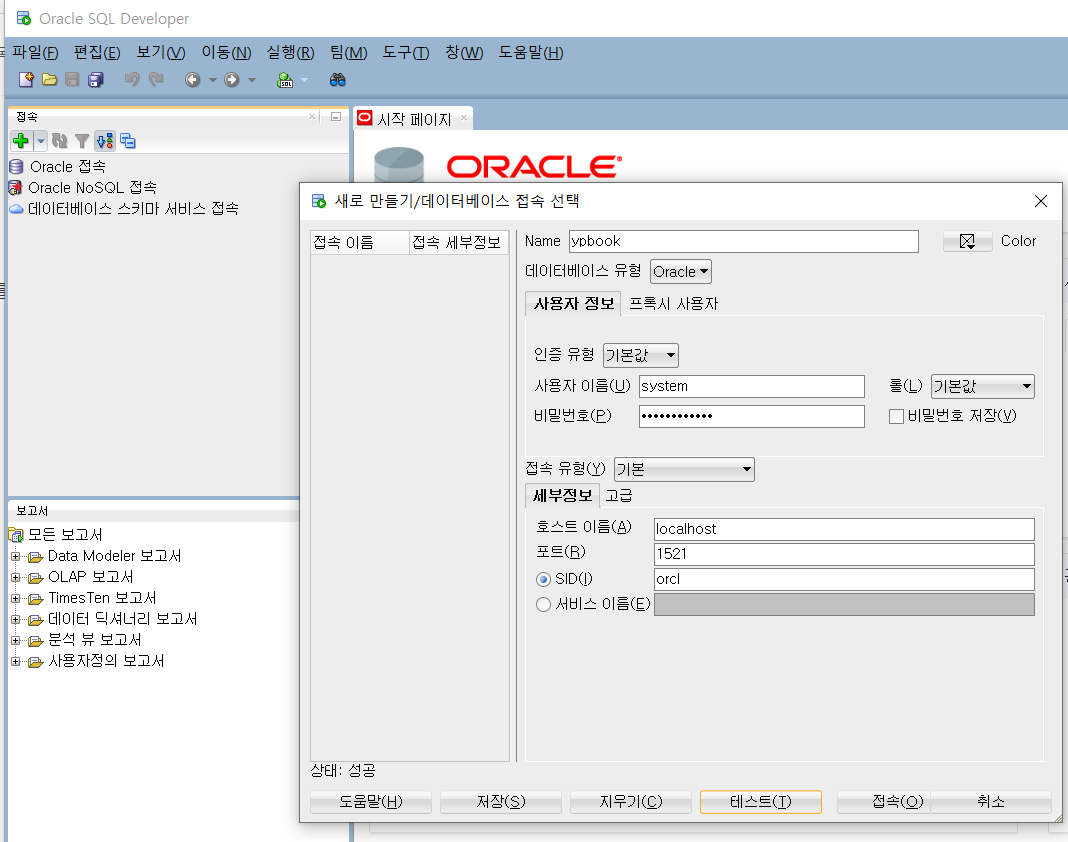Screen dimensions: 1068x842
Task: Click the 도움말(H) button in dialog
Action: [371, 802]
